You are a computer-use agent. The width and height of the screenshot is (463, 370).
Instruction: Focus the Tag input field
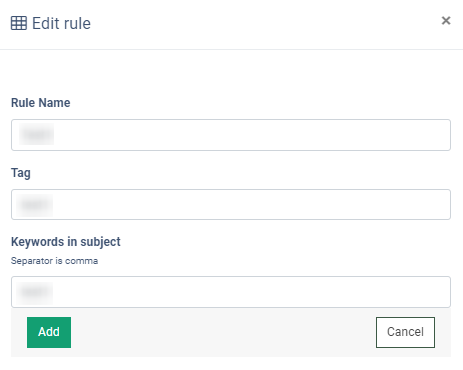coord(231,205)
